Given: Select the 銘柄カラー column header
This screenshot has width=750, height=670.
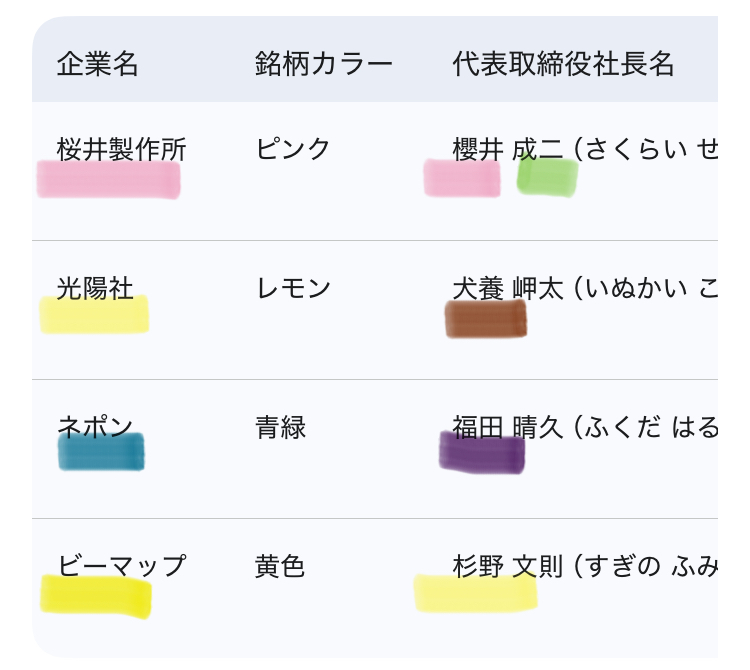Looking at the screenshot, I should [x=323, y=65].
